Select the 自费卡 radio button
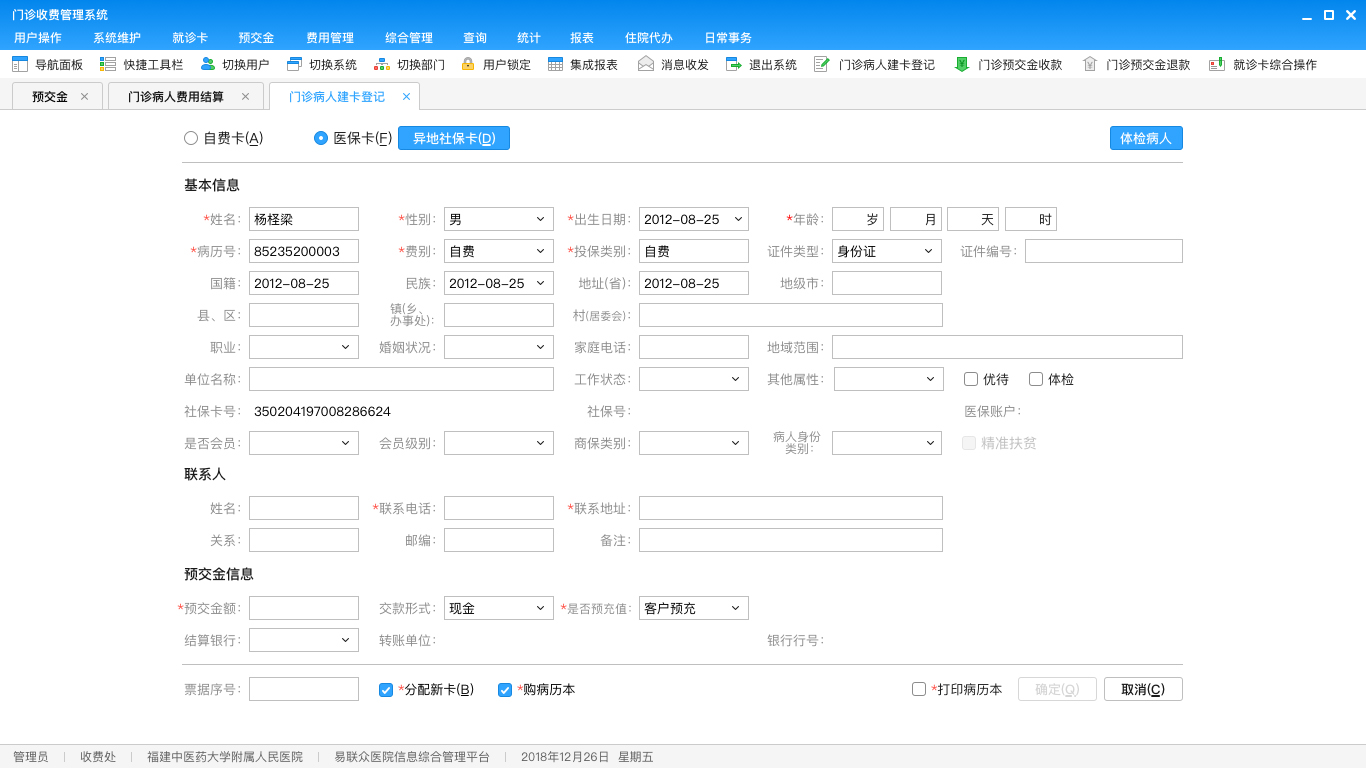 point(191,138)
